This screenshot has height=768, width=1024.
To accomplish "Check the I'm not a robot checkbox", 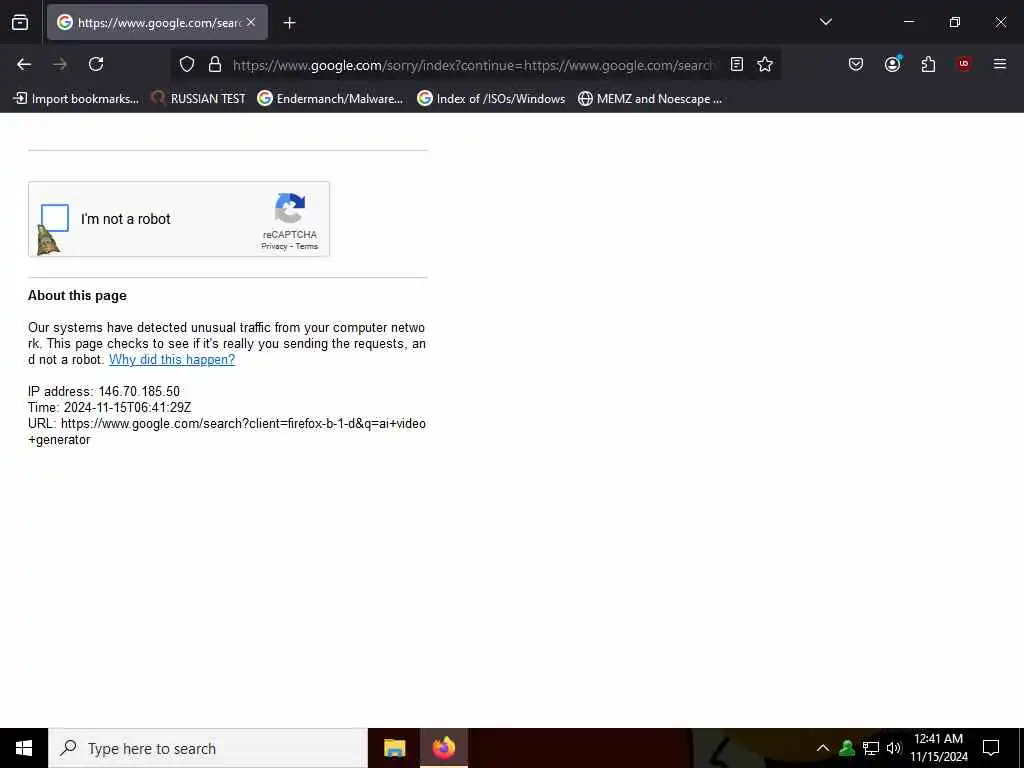I will [55, 218].
